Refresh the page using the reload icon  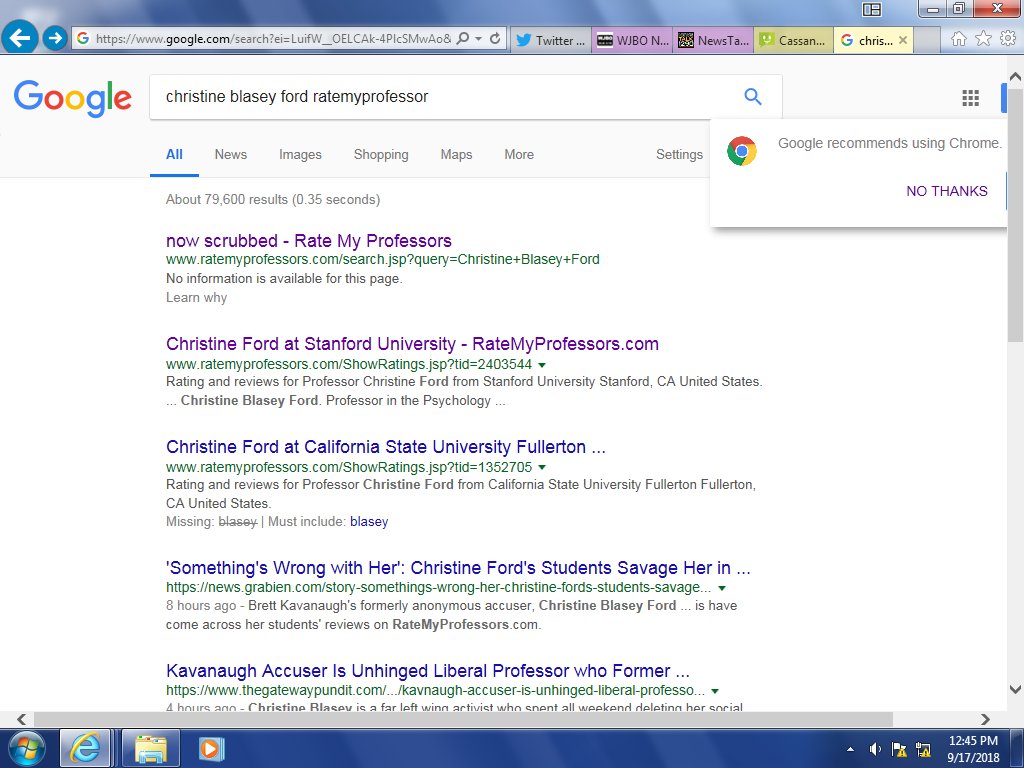pos(495,39)
